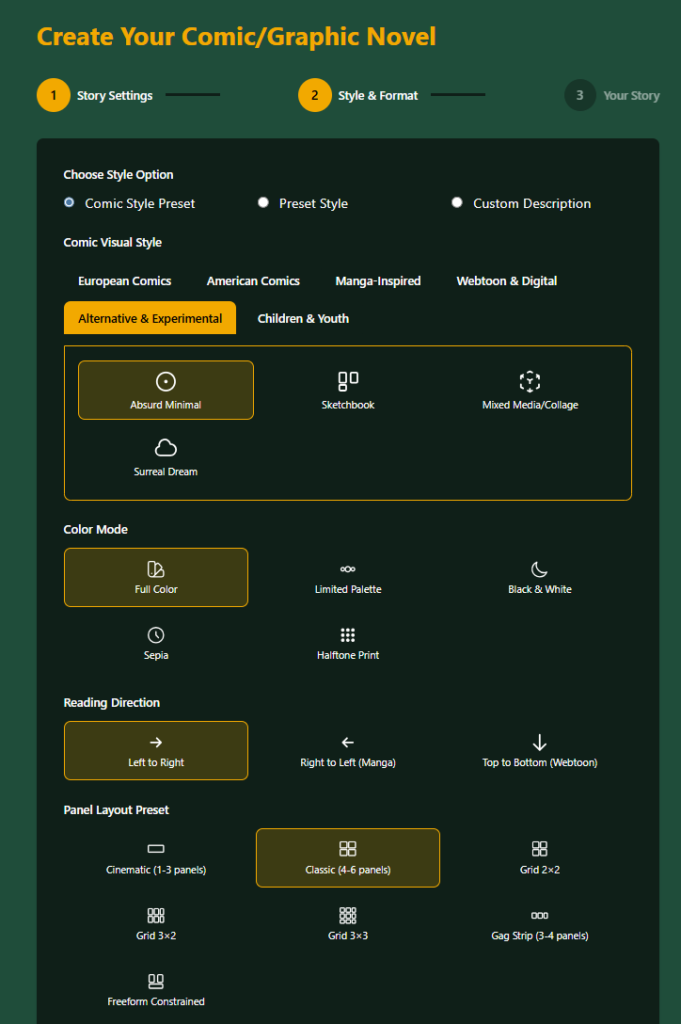Select the Black & White moon icon

point(539,569)
